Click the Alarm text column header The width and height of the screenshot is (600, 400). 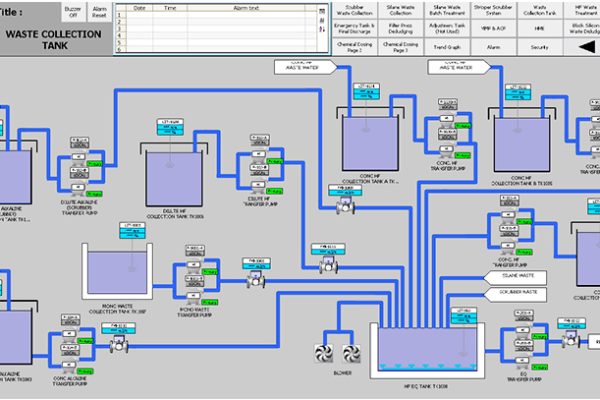(x=246, y=8)
